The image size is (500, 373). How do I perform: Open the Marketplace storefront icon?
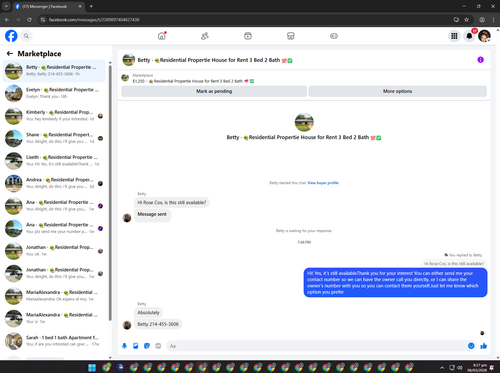pos(291,36)
